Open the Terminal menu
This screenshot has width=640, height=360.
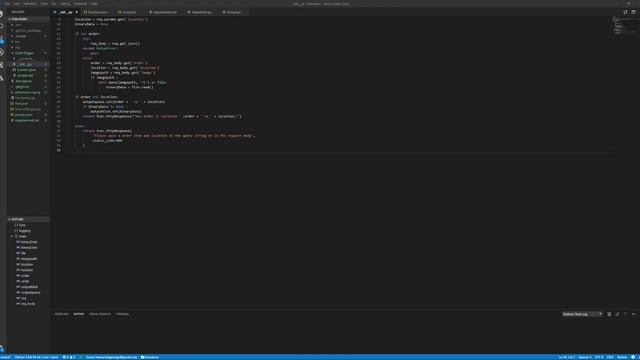80,4
